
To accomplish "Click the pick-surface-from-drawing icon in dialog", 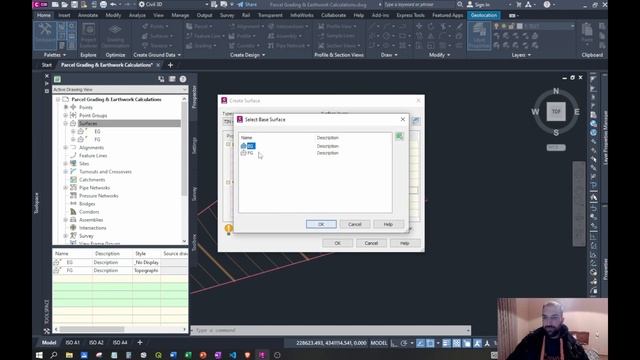I will [x=399, y=136].
